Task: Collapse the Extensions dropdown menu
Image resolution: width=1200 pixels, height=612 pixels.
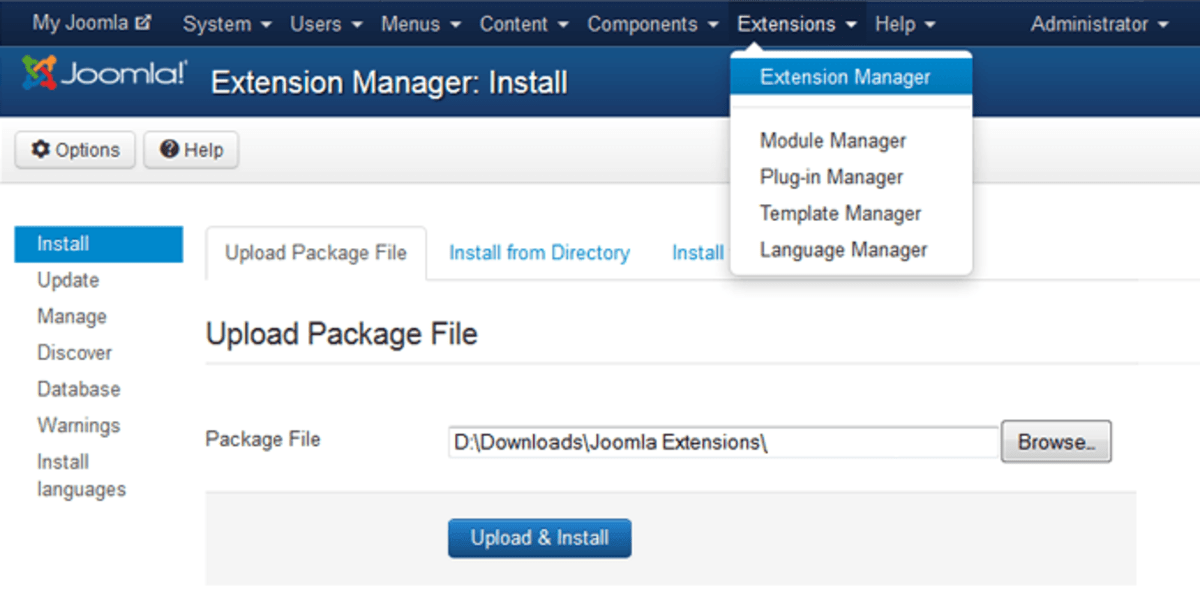Action: point(797,24)
